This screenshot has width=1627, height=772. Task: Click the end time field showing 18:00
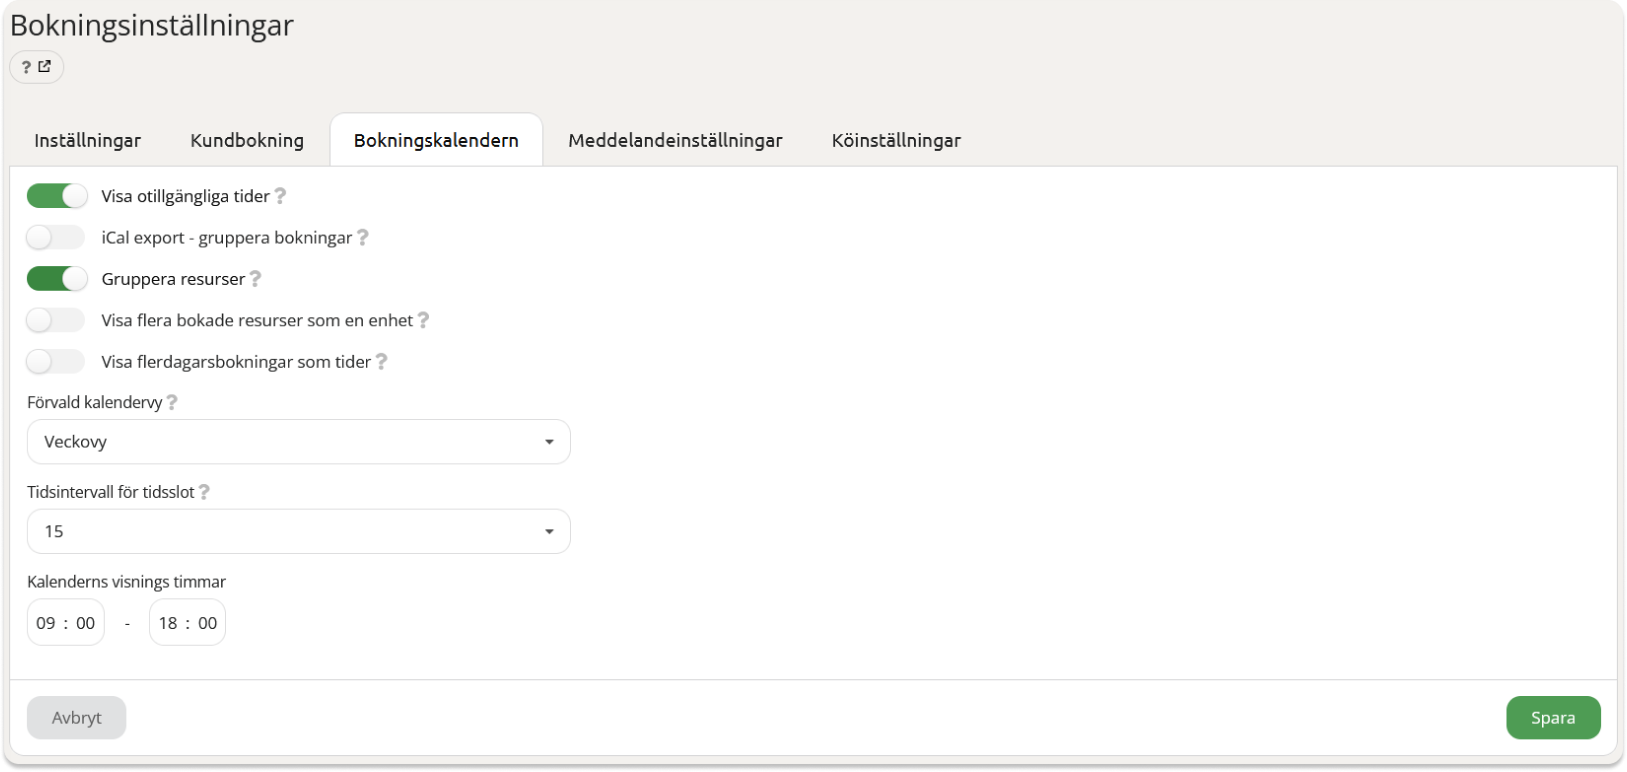(188, 623)
